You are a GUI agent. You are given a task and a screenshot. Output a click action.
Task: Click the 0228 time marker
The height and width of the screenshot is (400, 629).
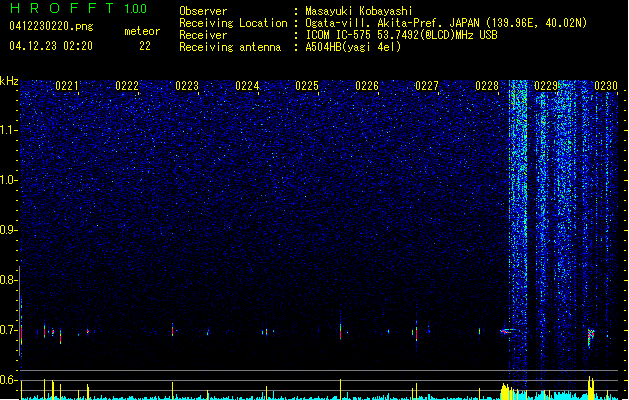click(487, 86)
